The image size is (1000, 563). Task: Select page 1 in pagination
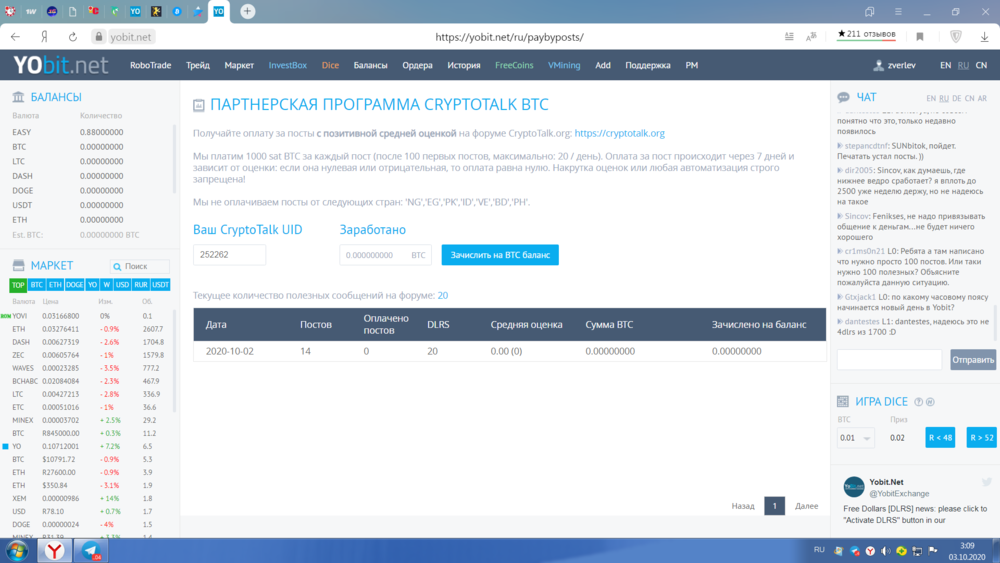tap(774, 506)
